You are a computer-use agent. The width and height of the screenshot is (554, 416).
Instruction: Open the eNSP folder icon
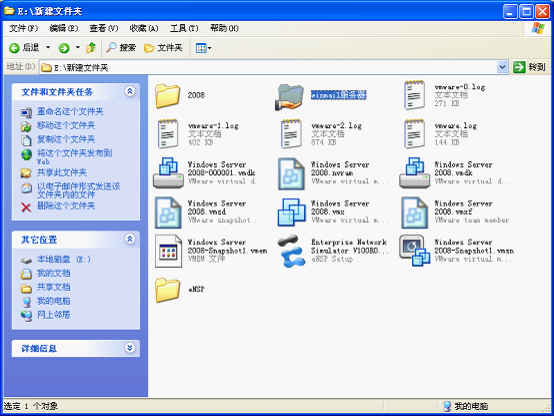pyautogui.click(x=167, y=290)
